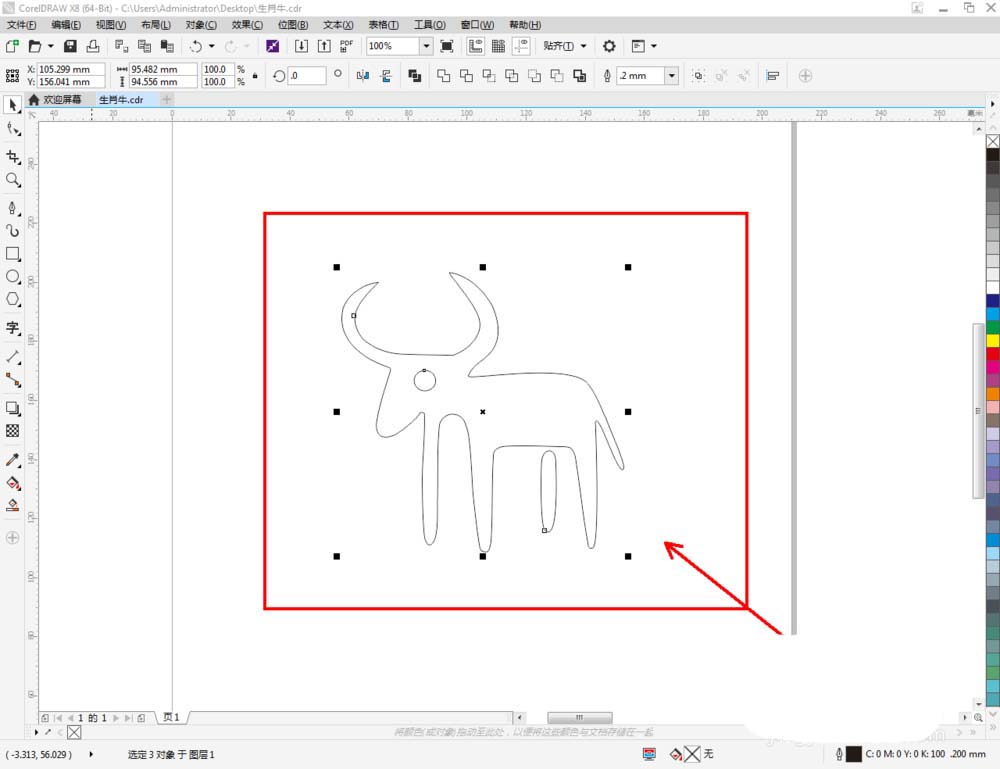Screen dimensions: 1000x769
Task: Select the Crop tool
Action: pos(13,157)
